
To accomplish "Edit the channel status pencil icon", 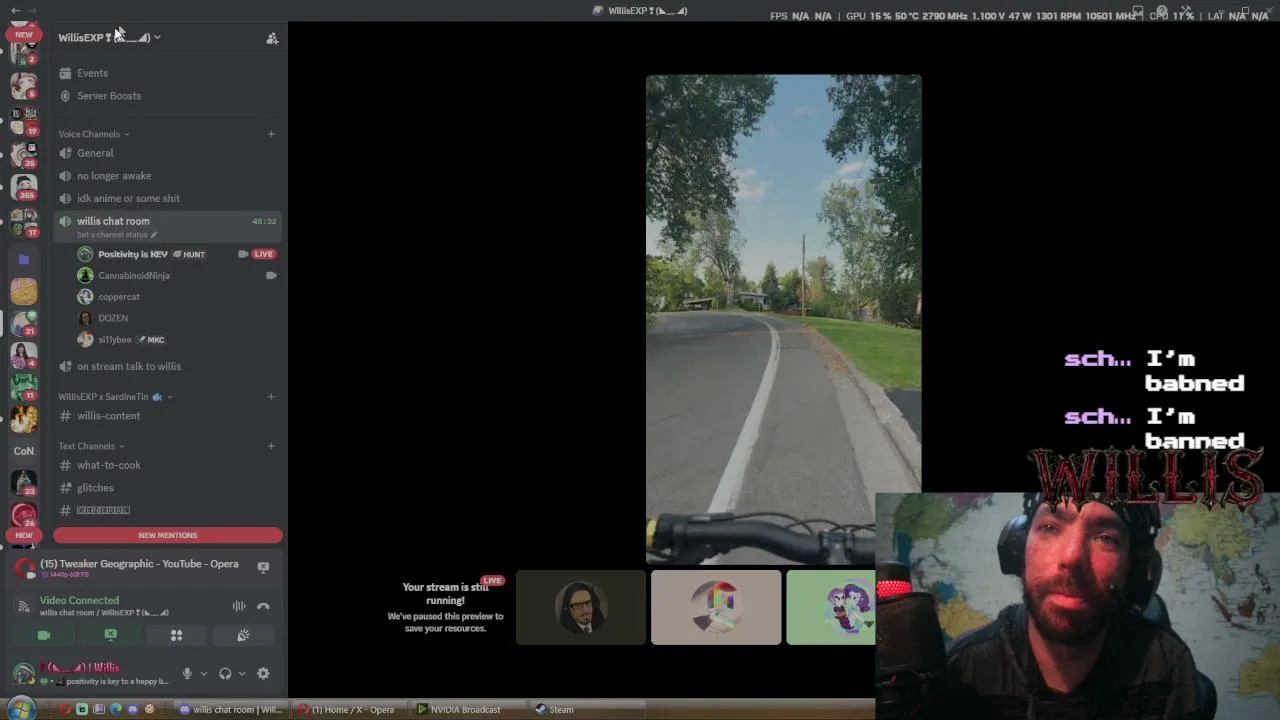I will (153, 235).
